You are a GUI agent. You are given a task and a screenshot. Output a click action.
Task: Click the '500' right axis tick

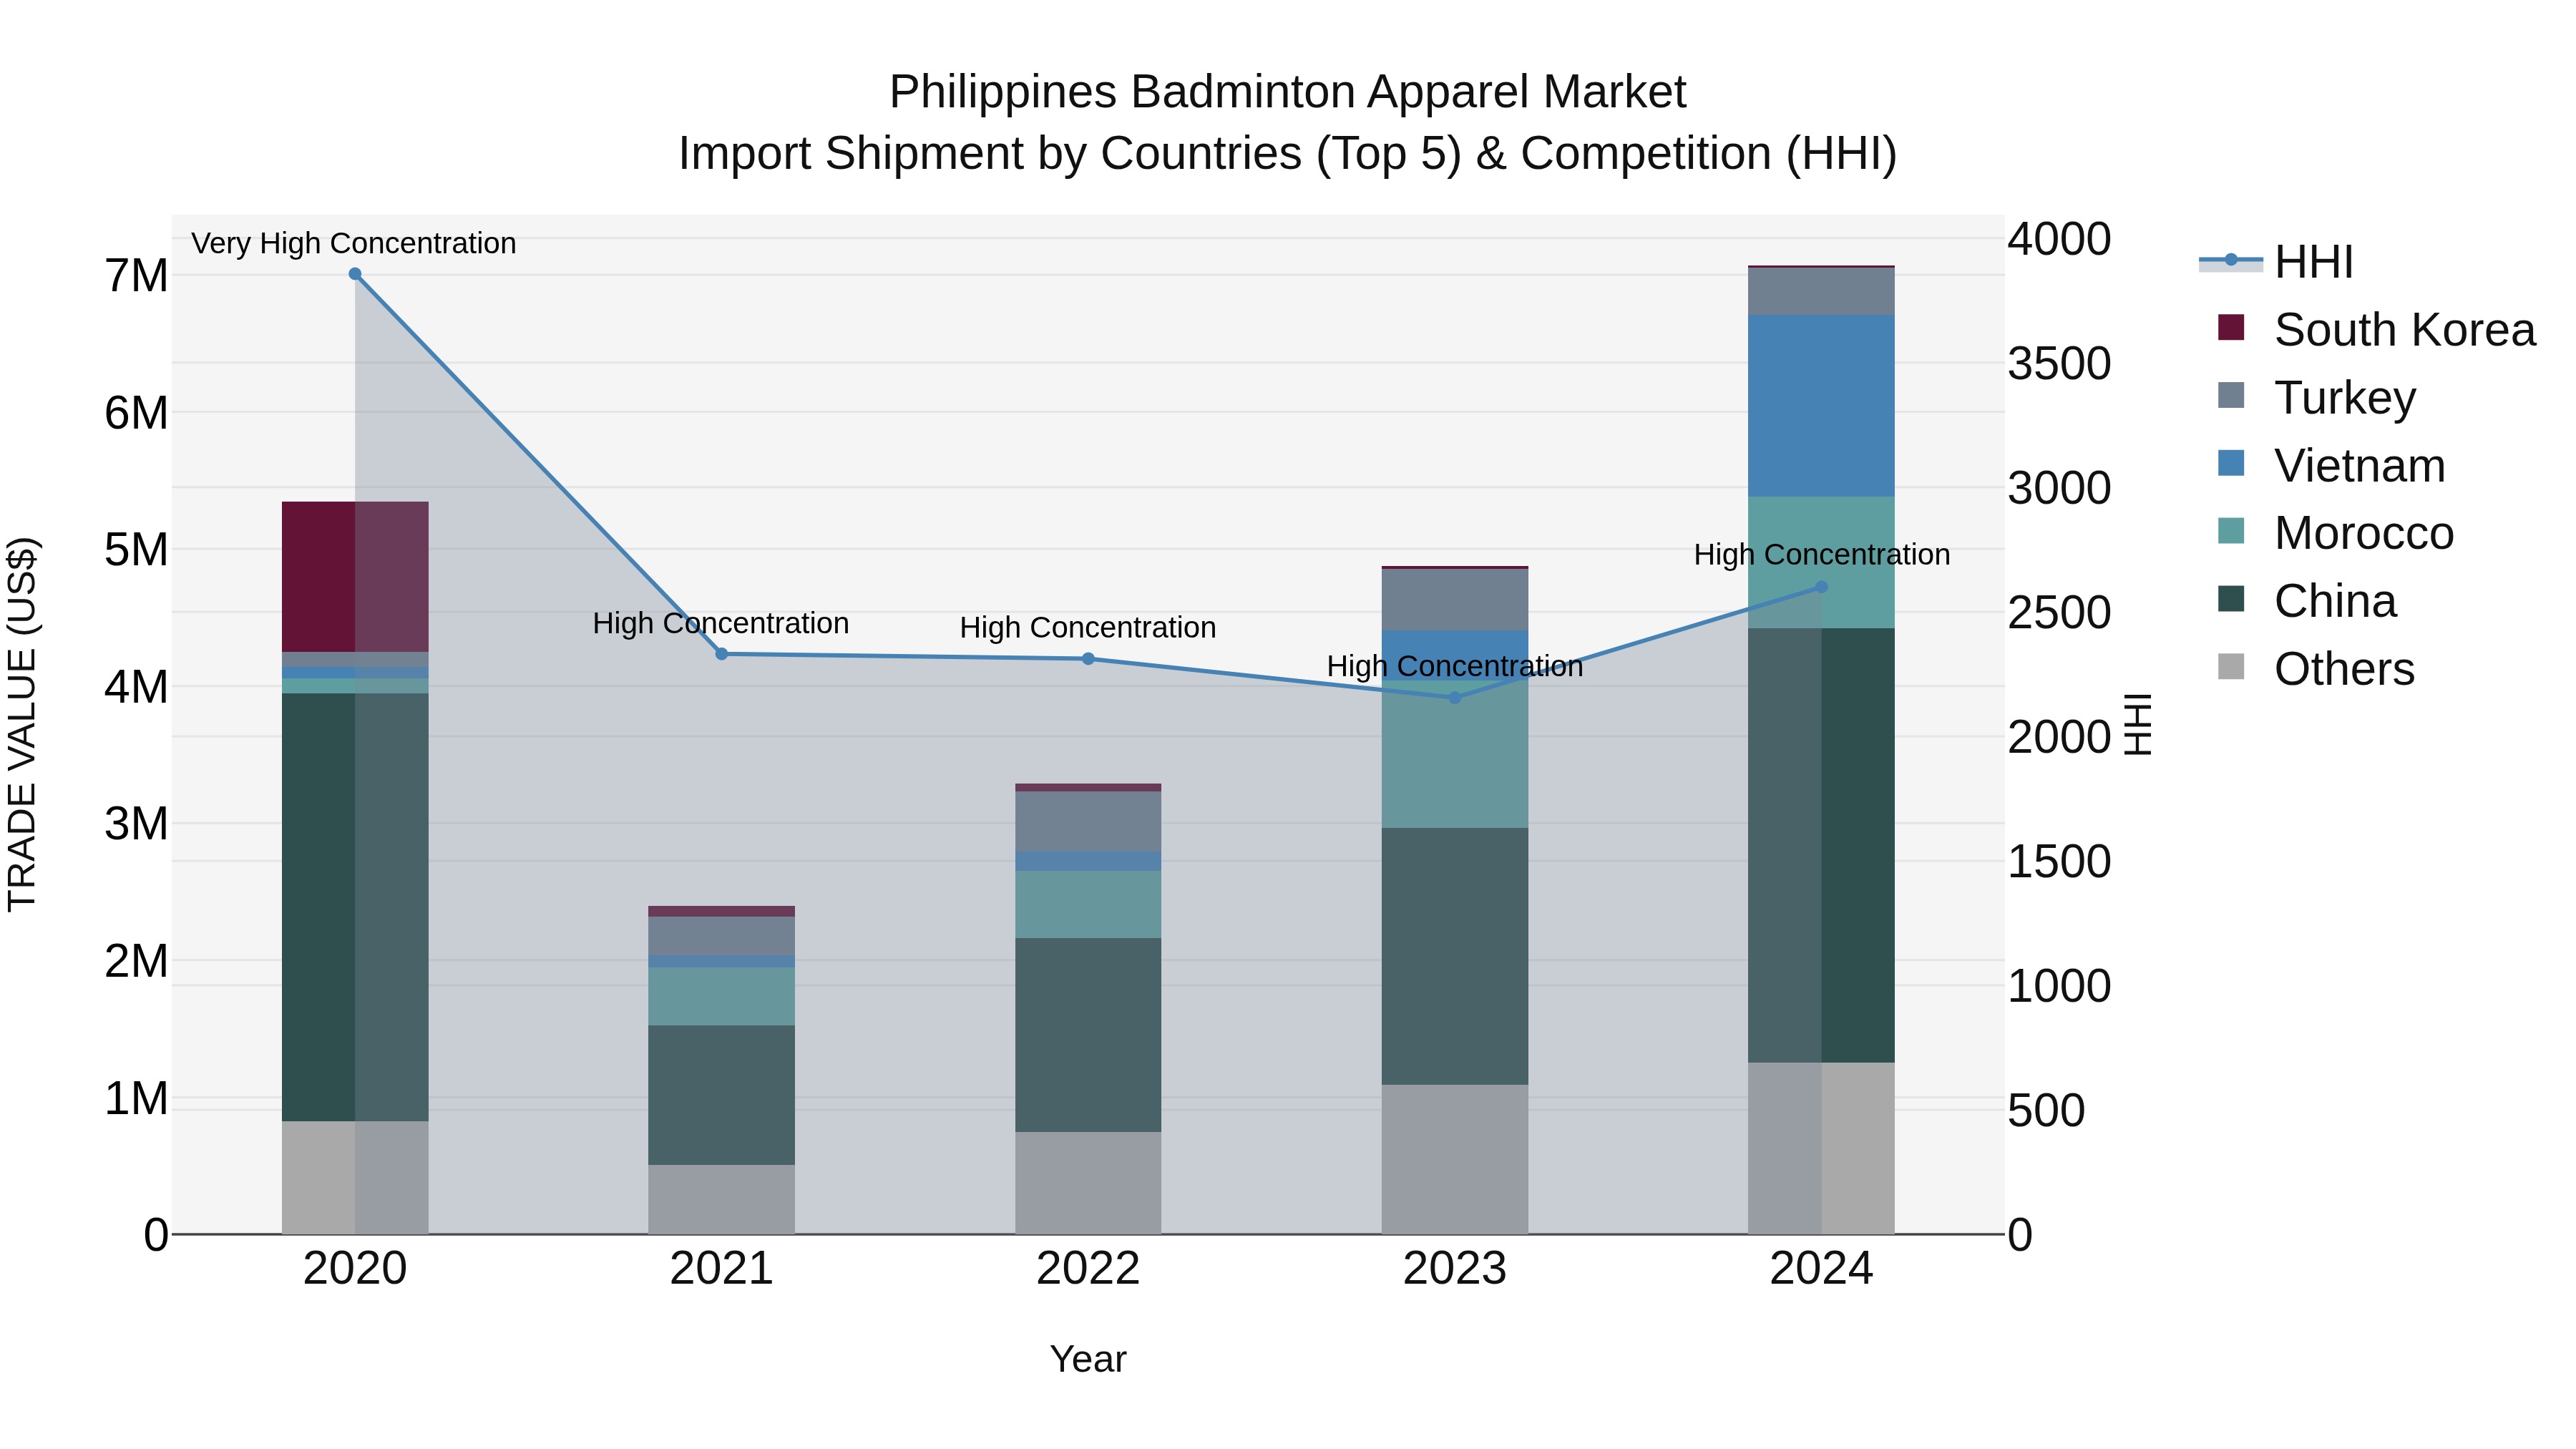(x=2047, y=1111)
